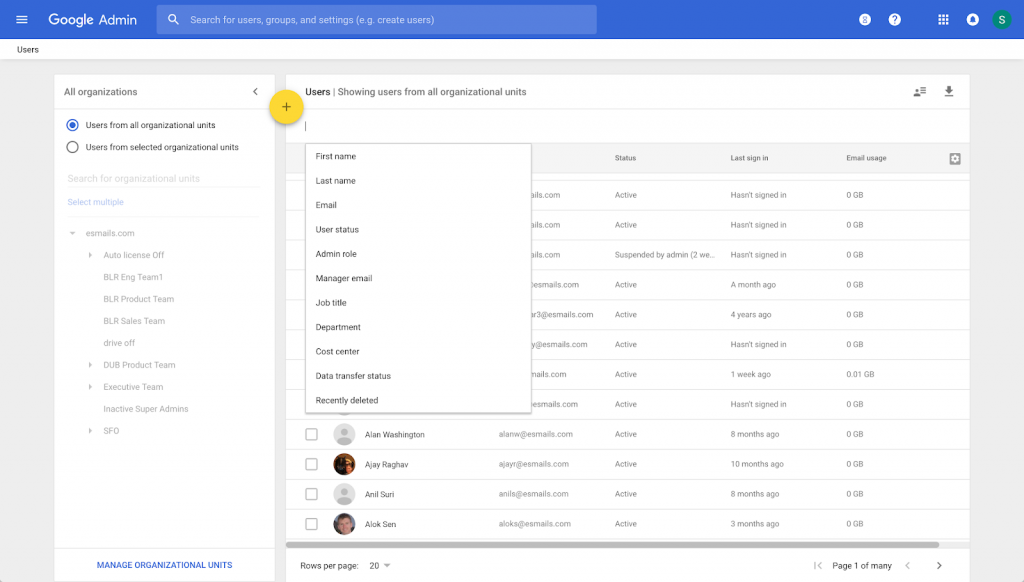Select Users from selected organizational units
Viewport: 1024px width, 582px height.
click(x=72, y=147)
